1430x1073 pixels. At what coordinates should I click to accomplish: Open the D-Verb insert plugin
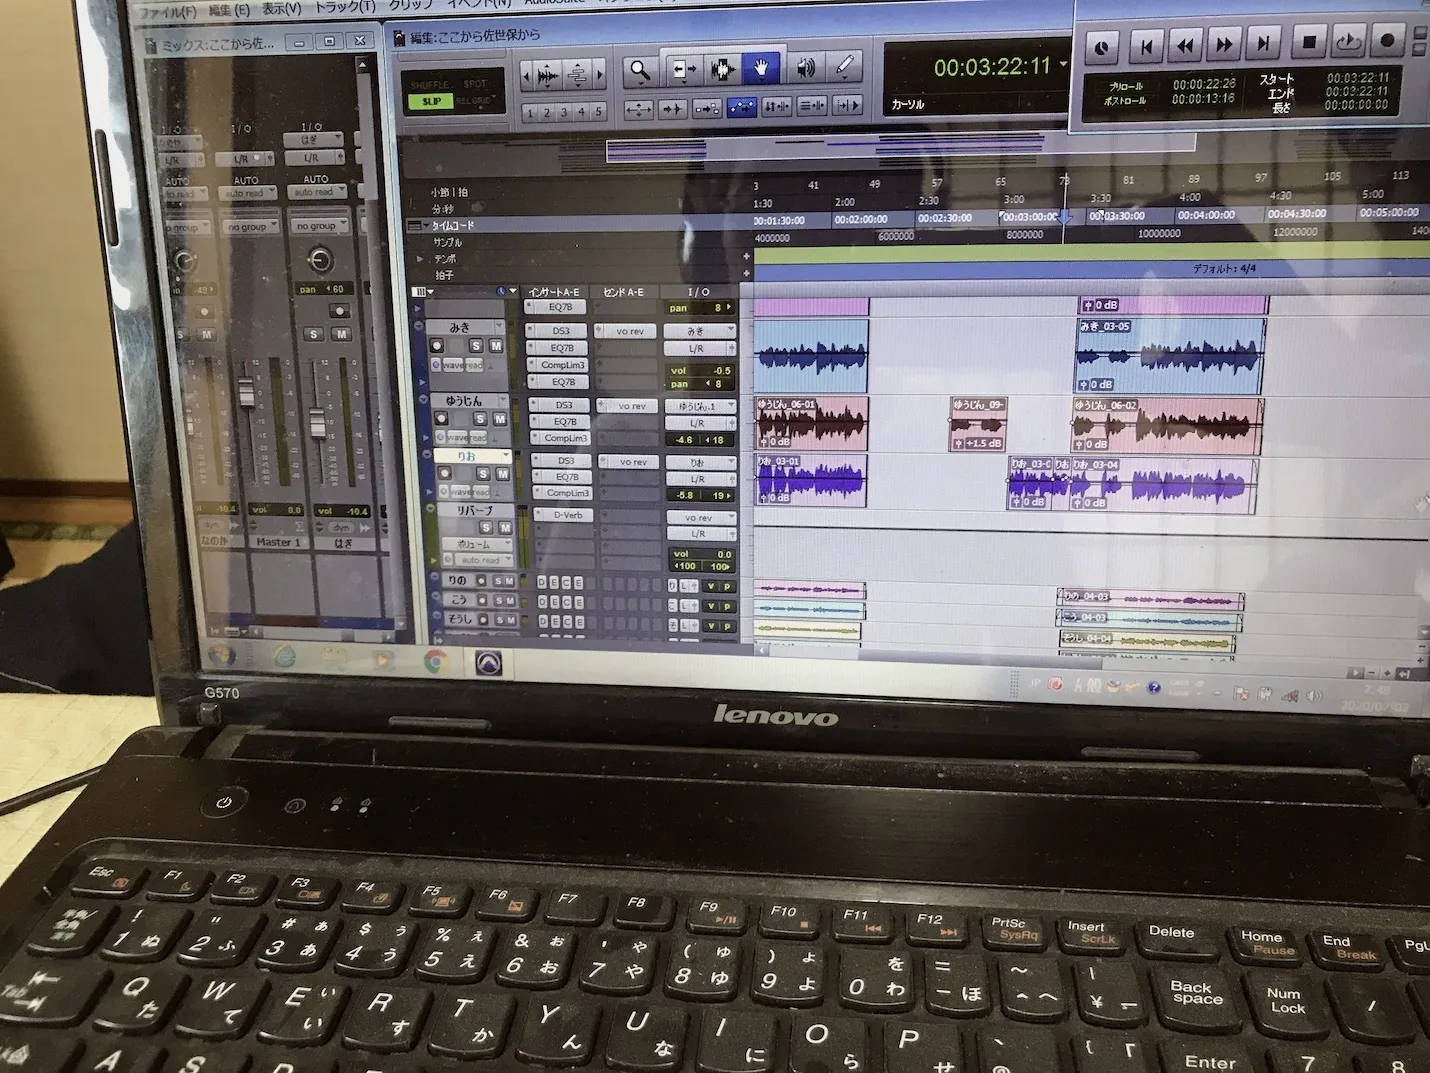click(567, 516)
